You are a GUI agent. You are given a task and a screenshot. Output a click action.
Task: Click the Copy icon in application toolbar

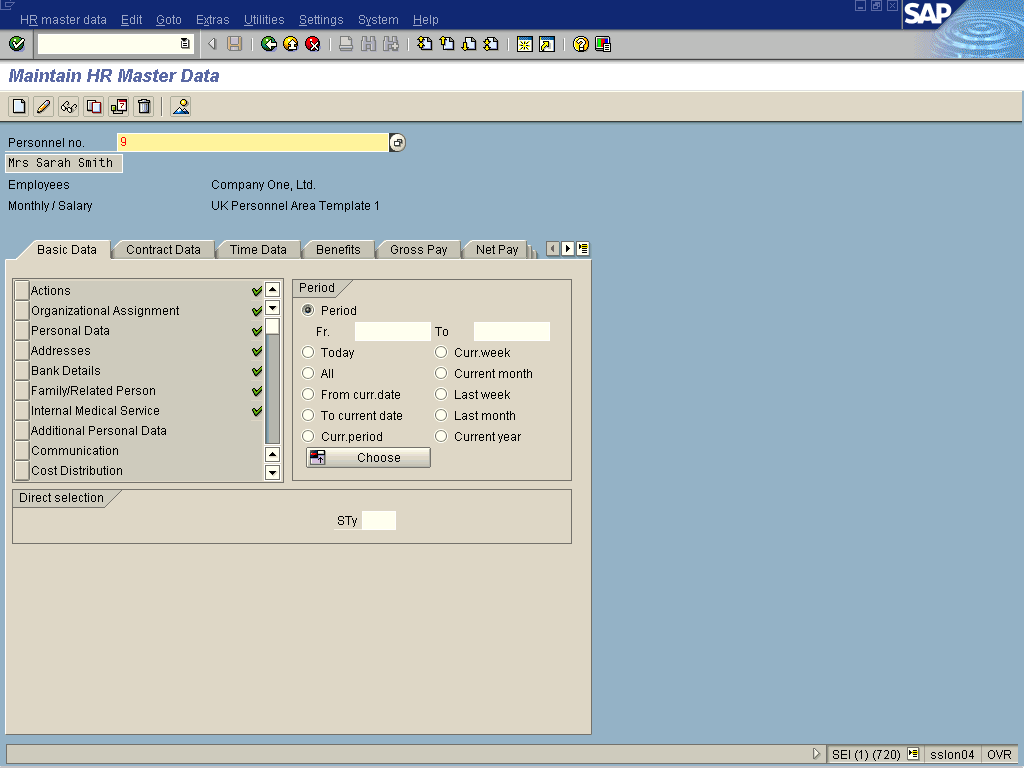pos(94,106)
